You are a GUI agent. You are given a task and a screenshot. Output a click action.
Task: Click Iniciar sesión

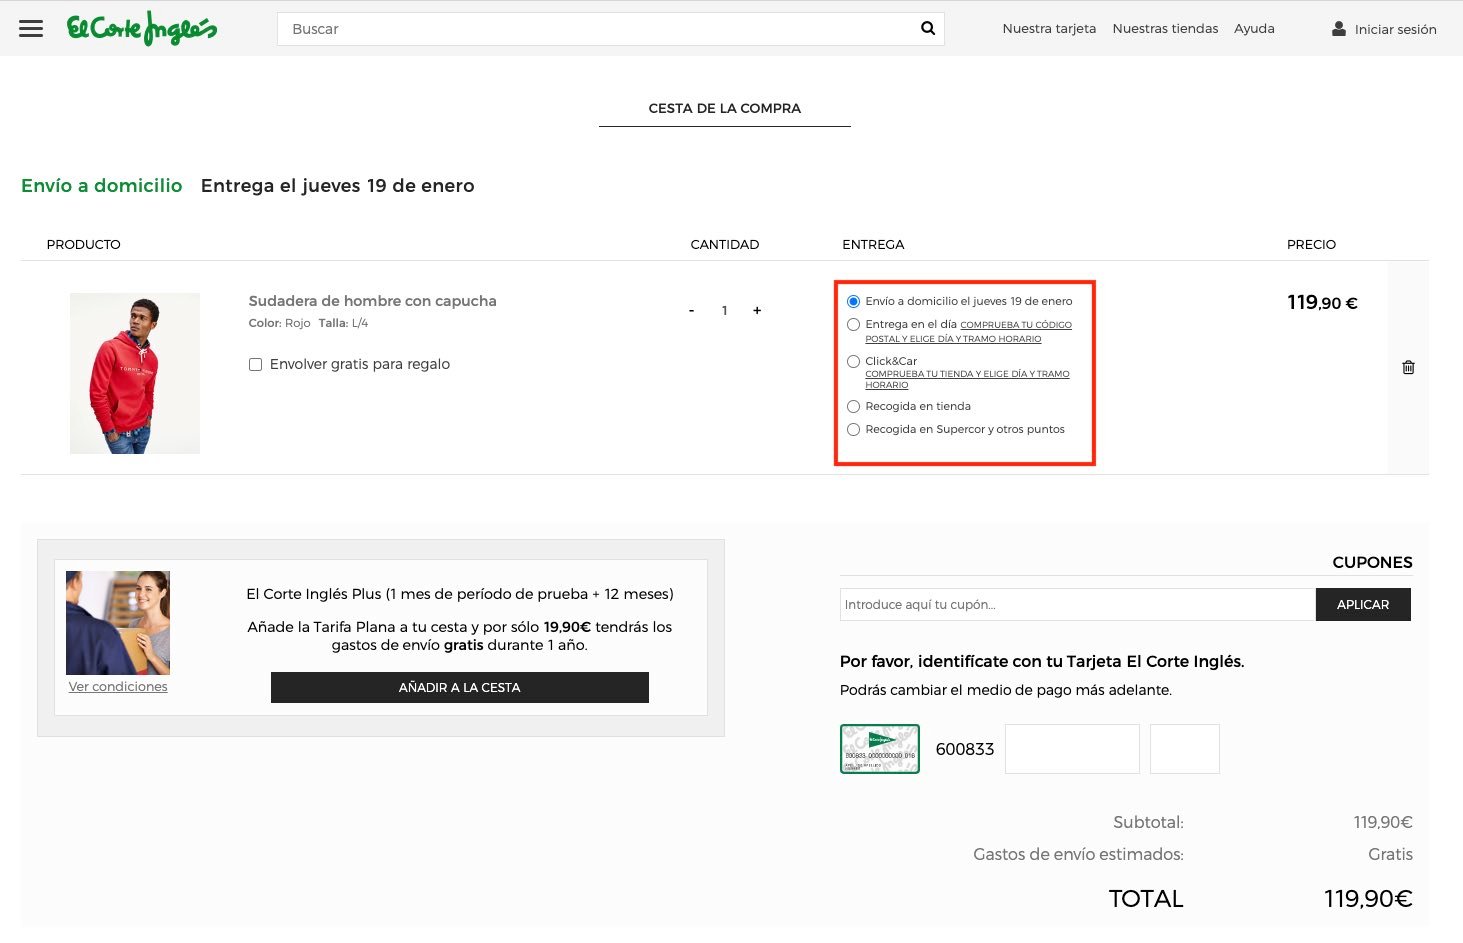[x=1395, y=29]
